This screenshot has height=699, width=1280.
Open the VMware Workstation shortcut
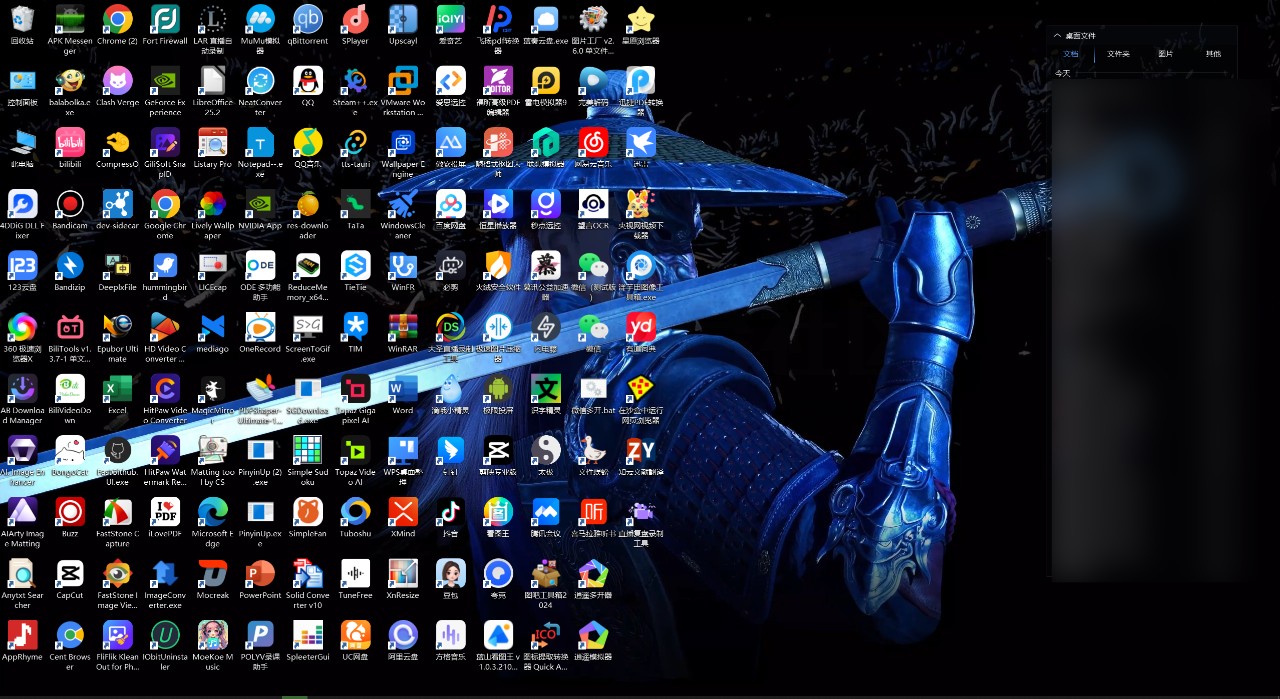pyautogui.click(x=403, y=82)
